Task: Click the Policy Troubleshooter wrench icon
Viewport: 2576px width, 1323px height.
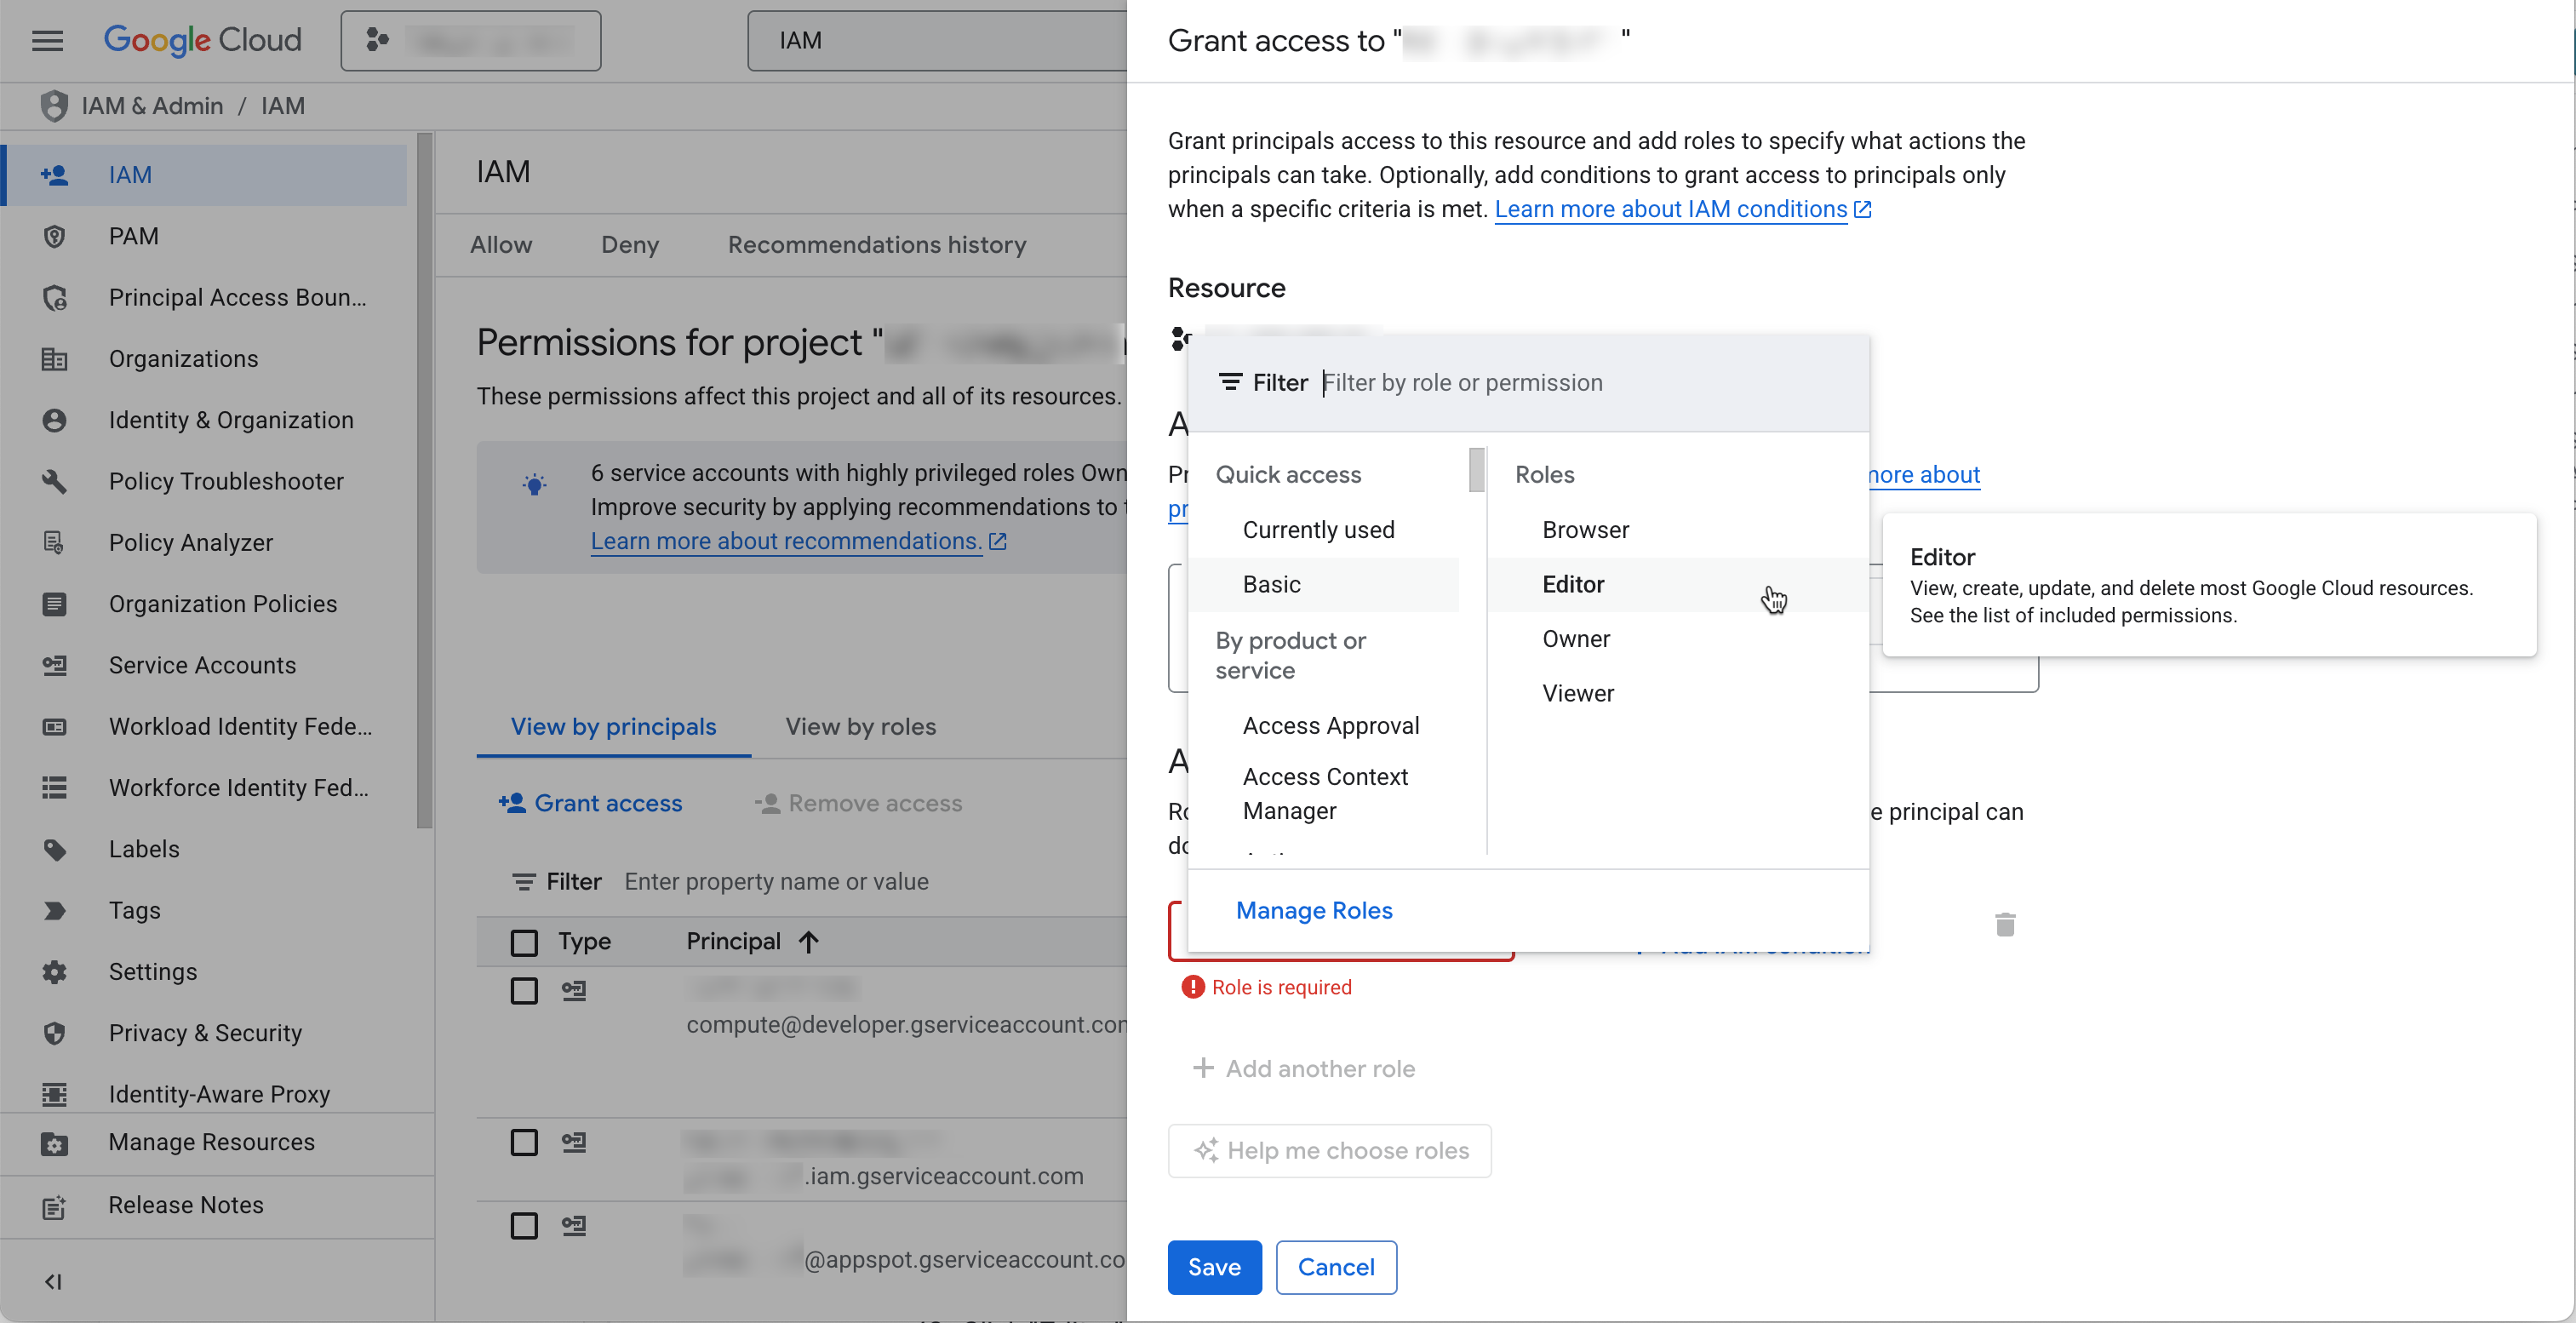Action: tap(54, 481)
